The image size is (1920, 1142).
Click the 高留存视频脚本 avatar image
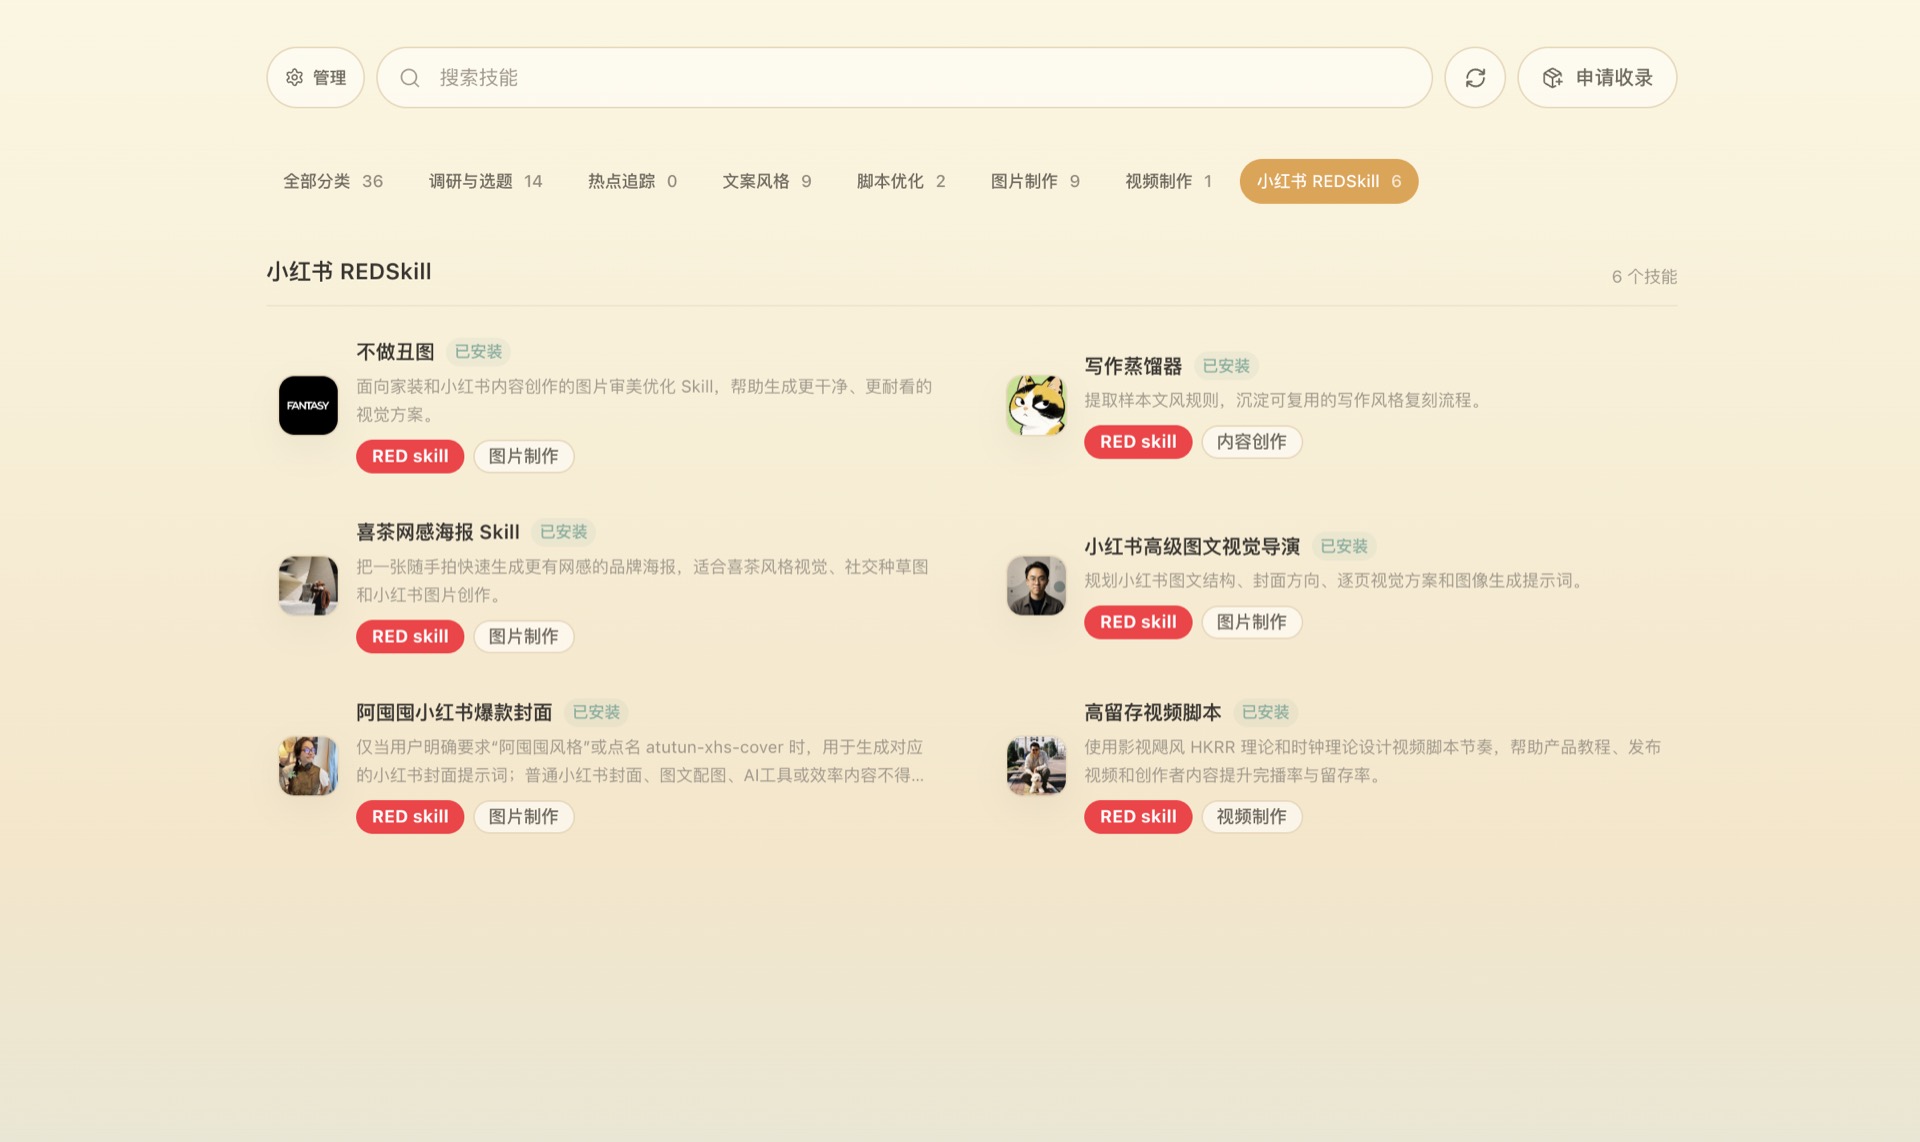(1036, 766)
